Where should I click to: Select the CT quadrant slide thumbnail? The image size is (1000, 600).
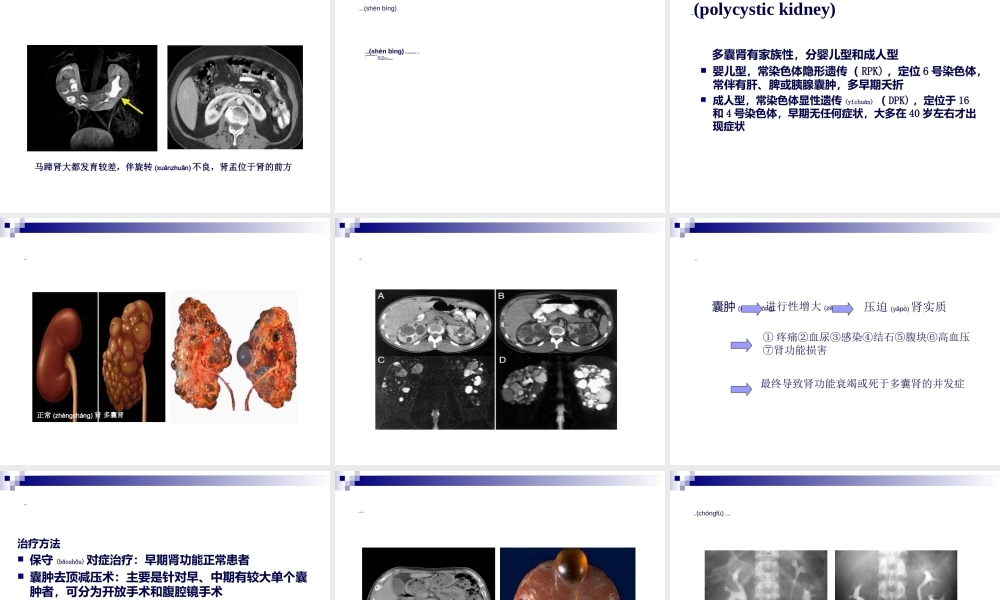pyautogui.click(x=497, y=358)
